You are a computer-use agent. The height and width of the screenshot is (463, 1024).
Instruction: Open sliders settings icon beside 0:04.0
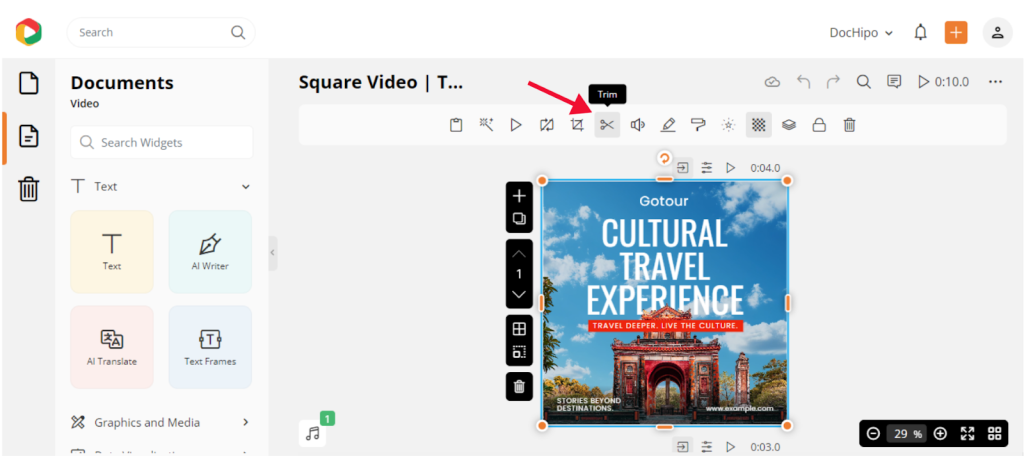click(x=707, y=168)
